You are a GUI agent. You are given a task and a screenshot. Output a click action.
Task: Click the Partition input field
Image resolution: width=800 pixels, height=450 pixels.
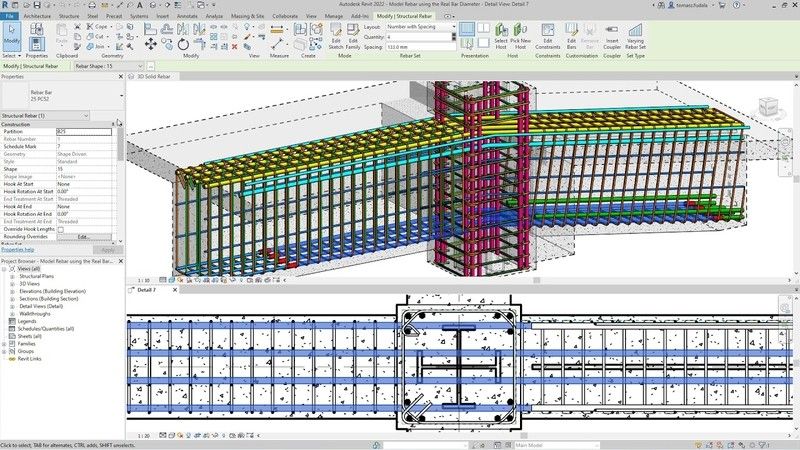pyautogui.click(x=84, y=132)
